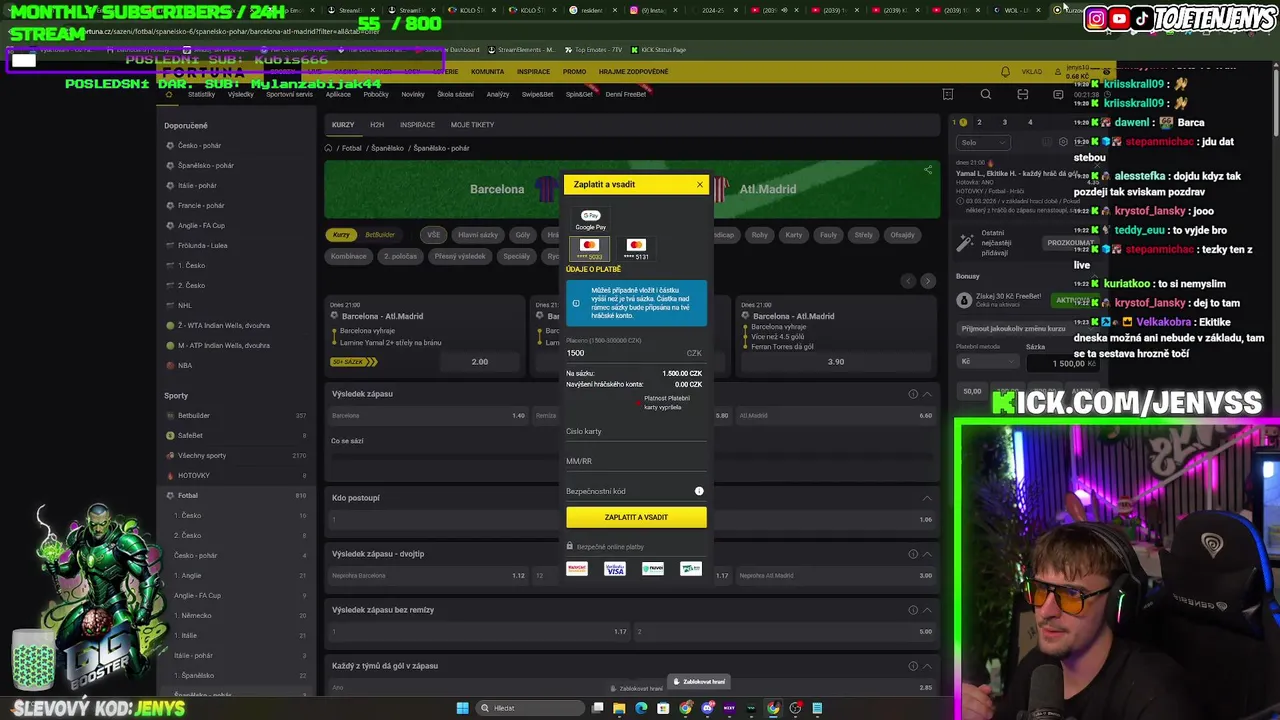Go to the home breadcrumb icon
Viewport: 1280px width, 720px height.
[x=328, y=148]
